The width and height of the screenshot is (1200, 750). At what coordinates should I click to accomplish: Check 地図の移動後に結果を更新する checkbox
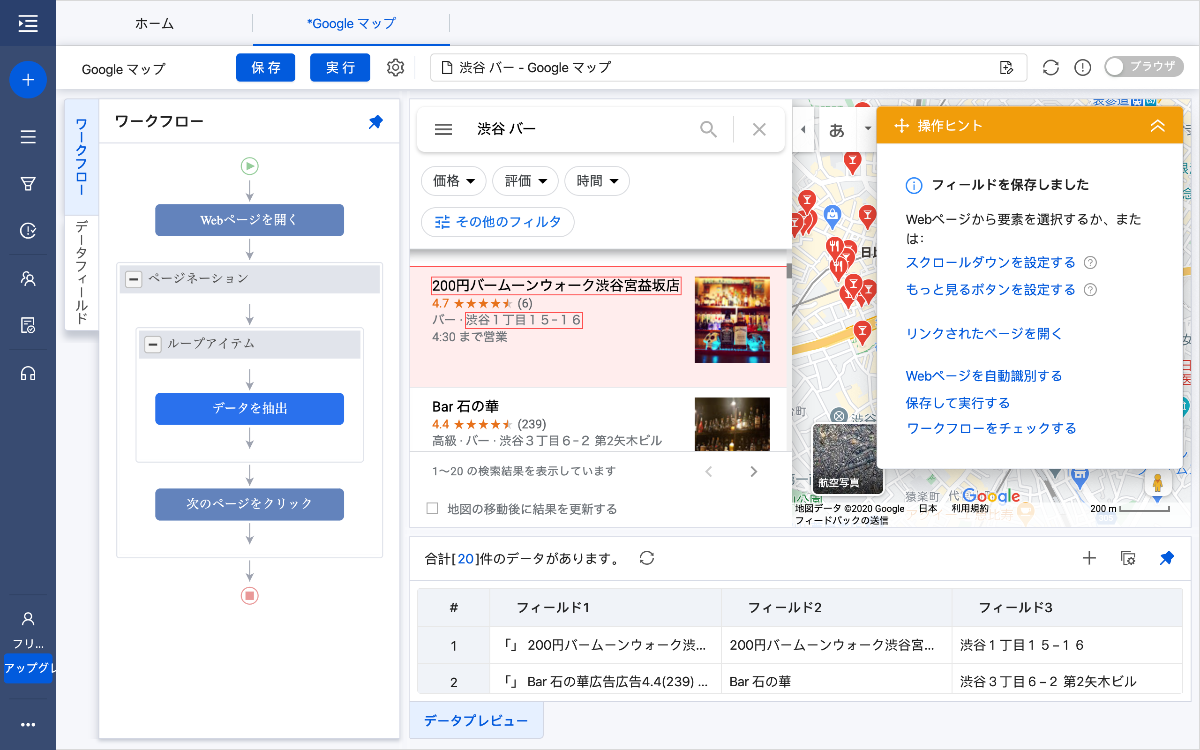coord(433,508)
